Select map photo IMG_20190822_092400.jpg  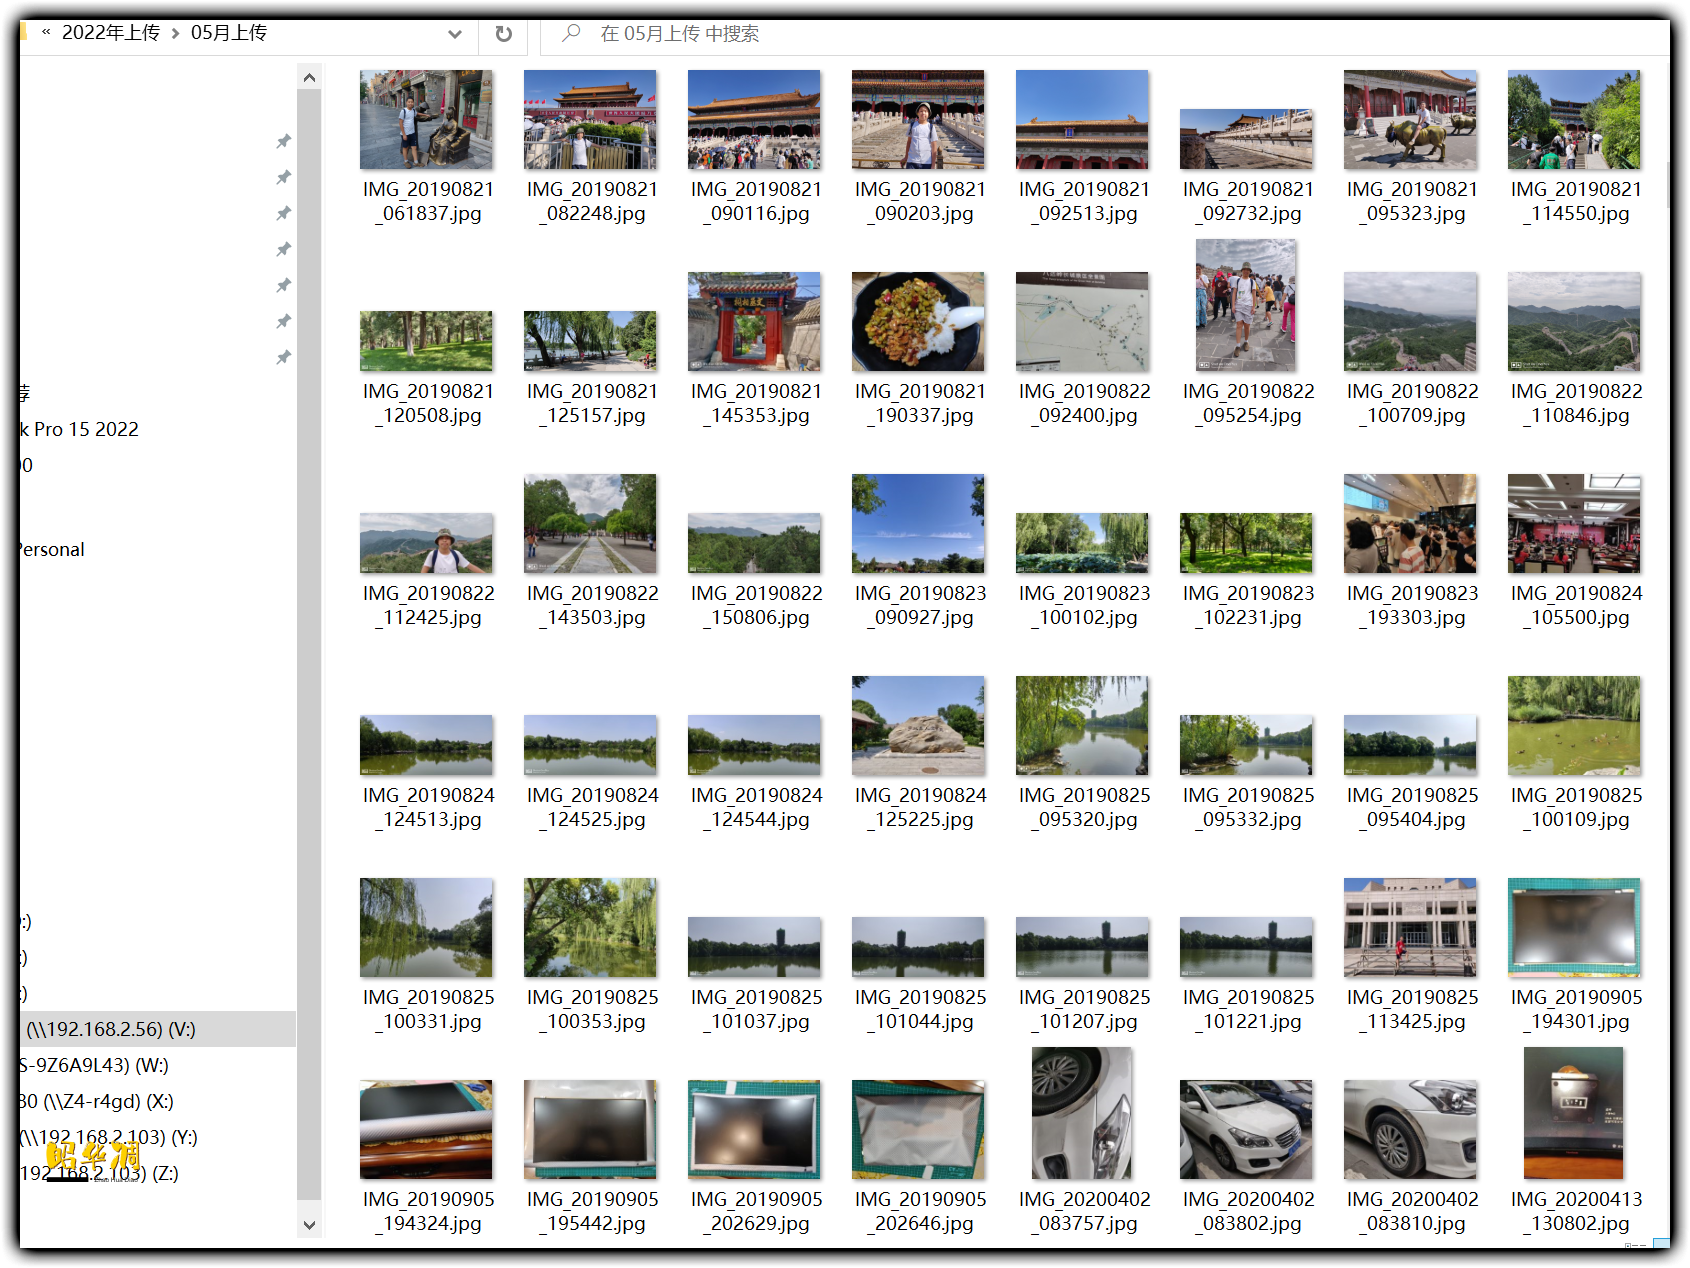point(1083,321)
